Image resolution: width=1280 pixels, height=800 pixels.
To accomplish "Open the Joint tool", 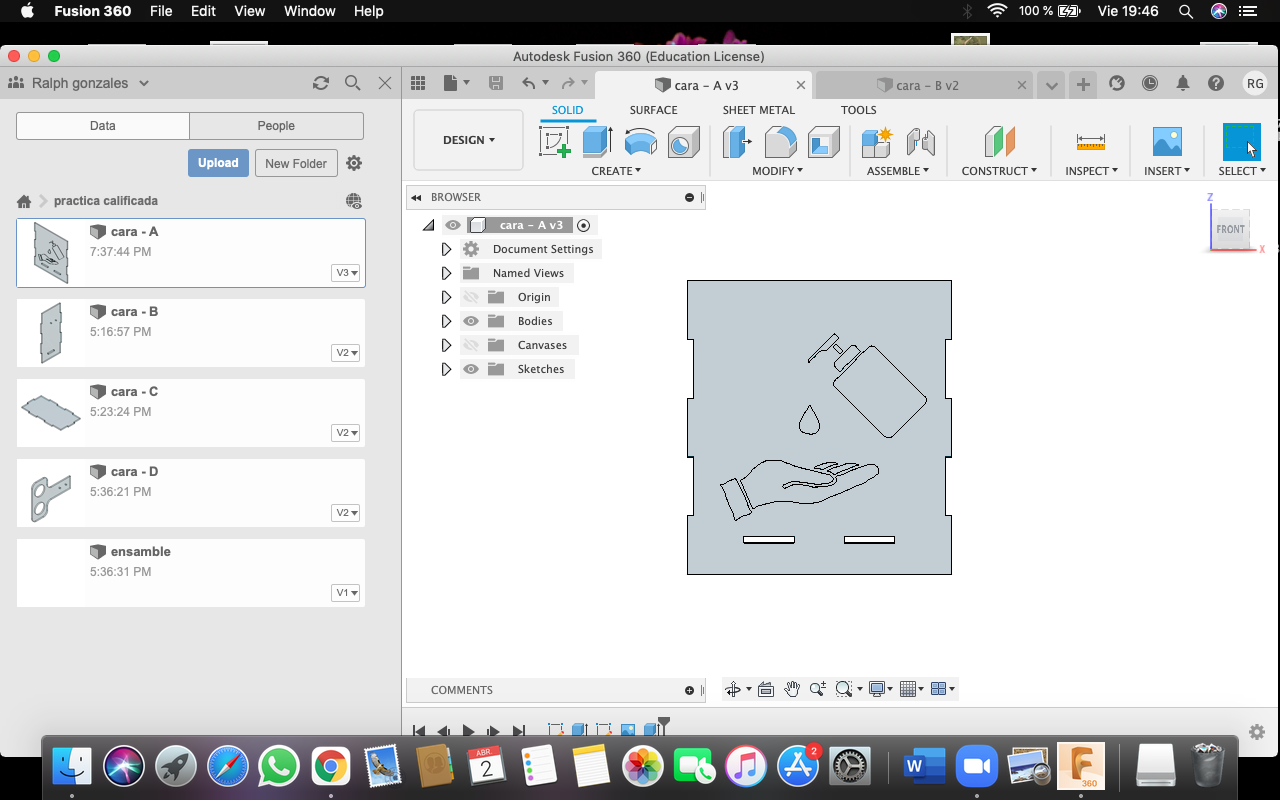I will tap(920, 142).
